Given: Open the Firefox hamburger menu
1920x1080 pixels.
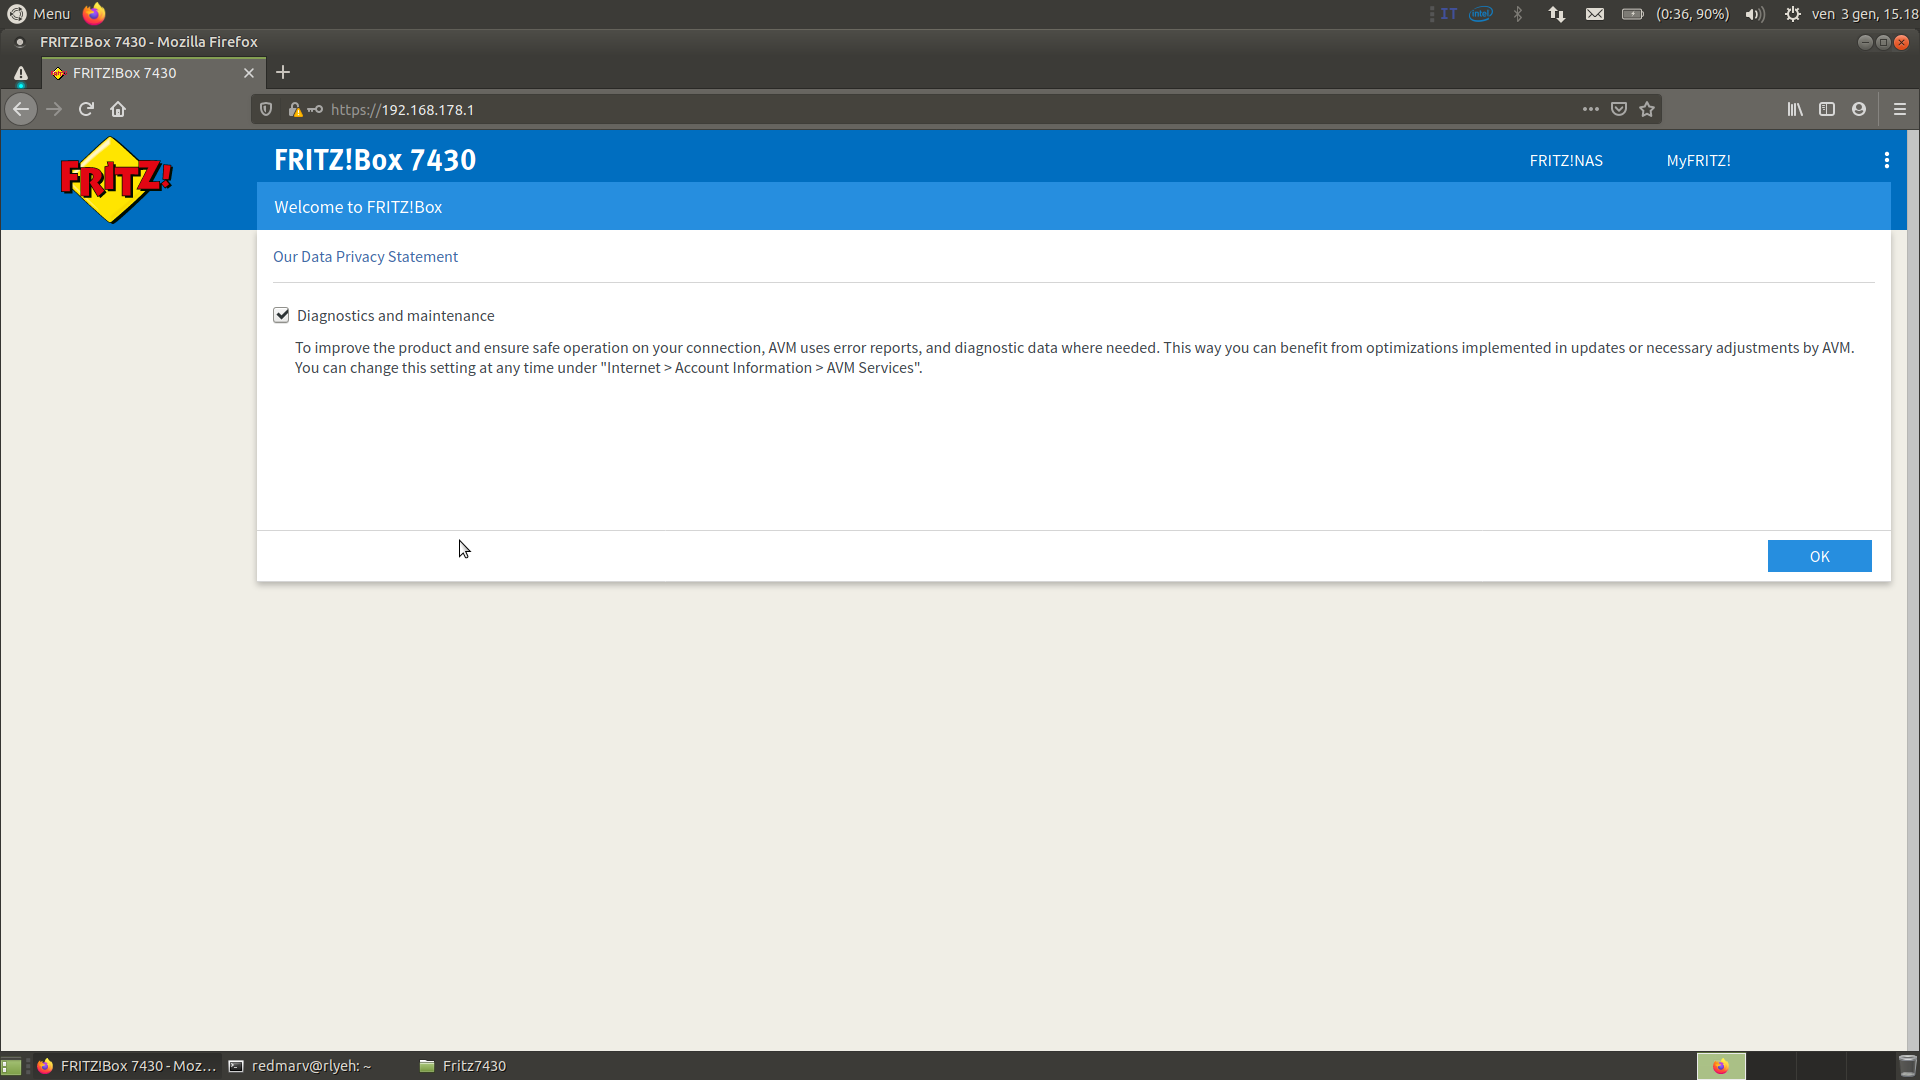Looking at the screenshot, I should point(1900,109).
